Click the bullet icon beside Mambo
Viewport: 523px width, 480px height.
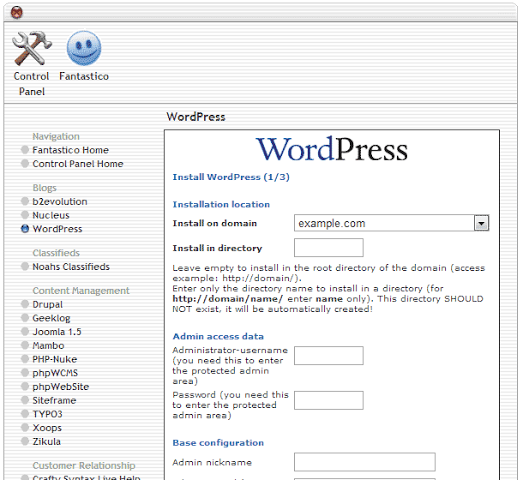pos(25,345)
